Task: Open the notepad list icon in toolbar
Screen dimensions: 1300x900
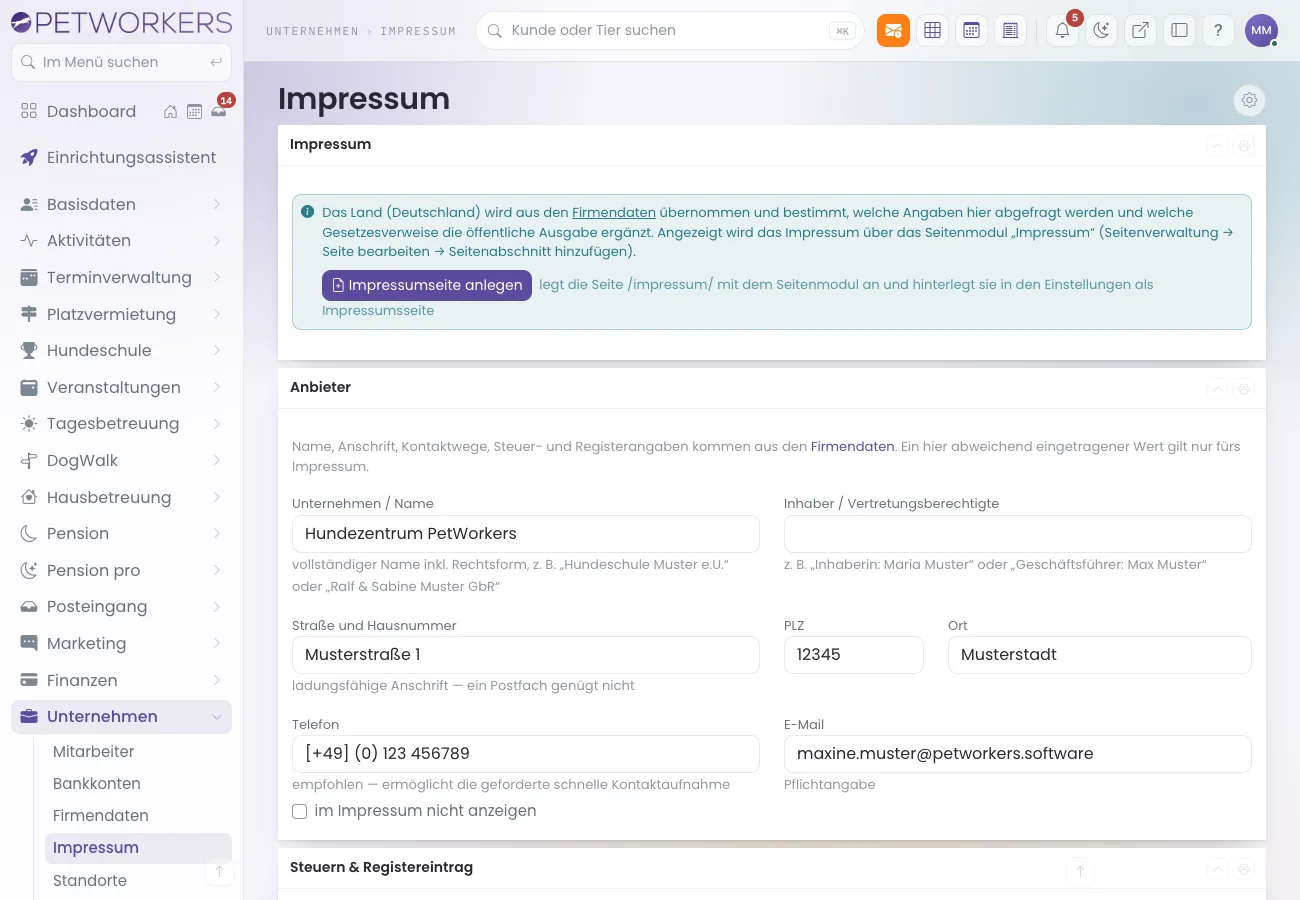Action: (x=1010, y=30)
